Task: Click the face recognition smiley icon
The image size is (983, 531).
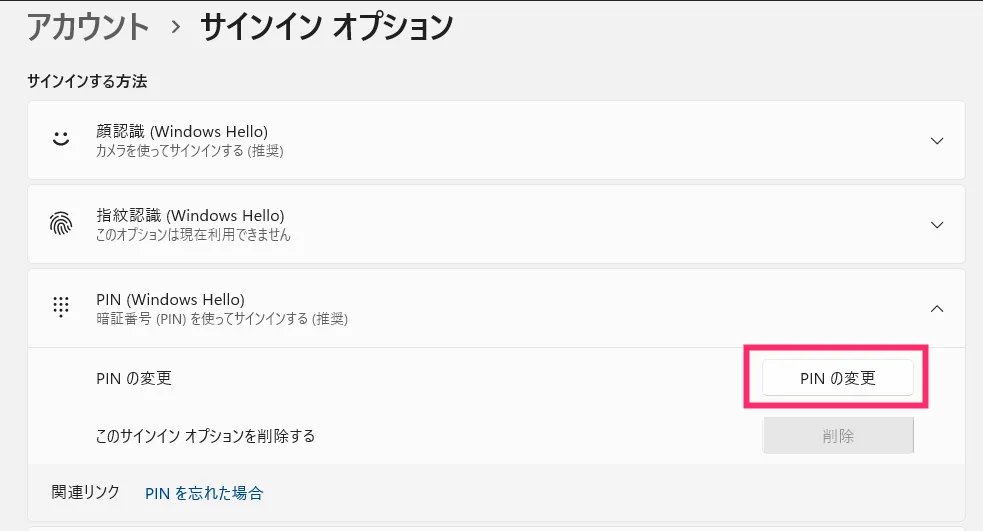Action: point(62,140)
